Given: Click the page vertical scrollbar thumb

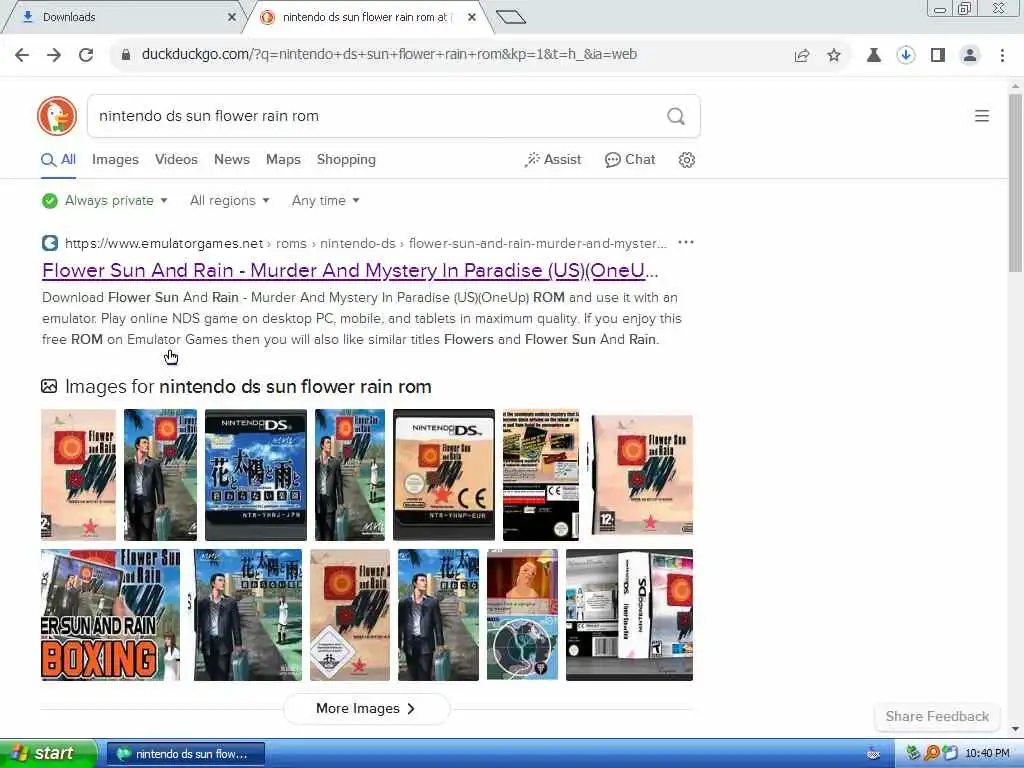Looking at the screenshot, I should pos(1015,183).
